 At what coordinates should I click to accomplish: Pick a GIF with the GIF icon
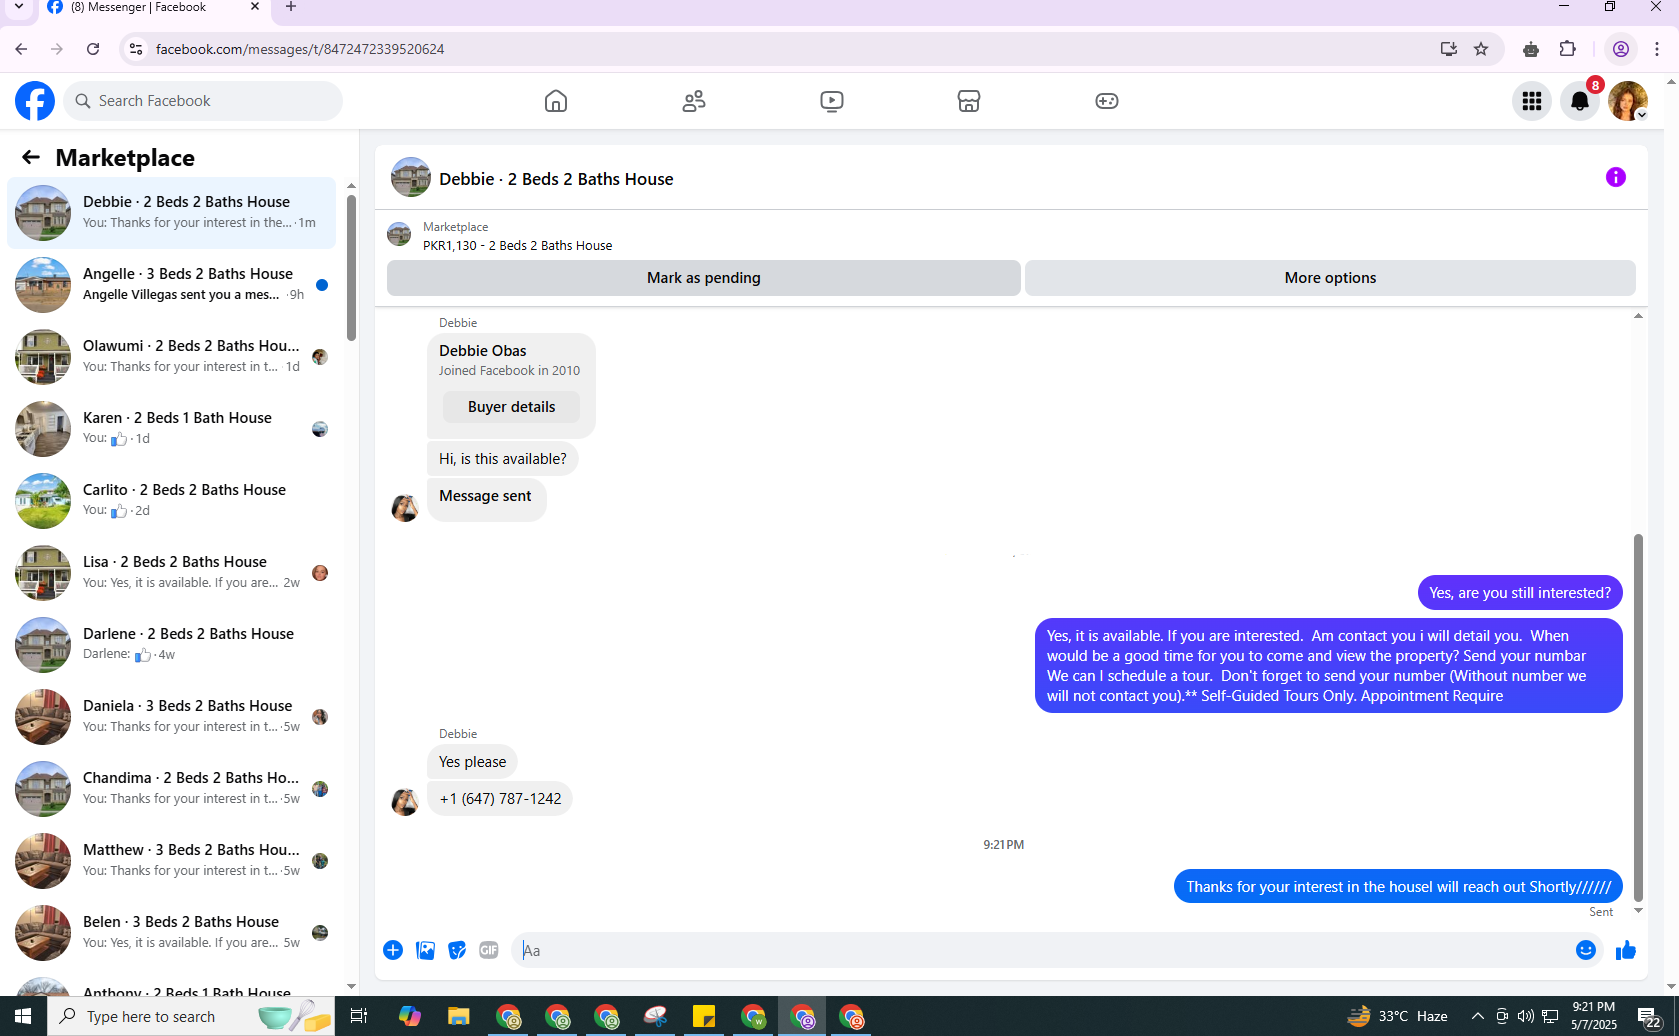tap(489, 950)
